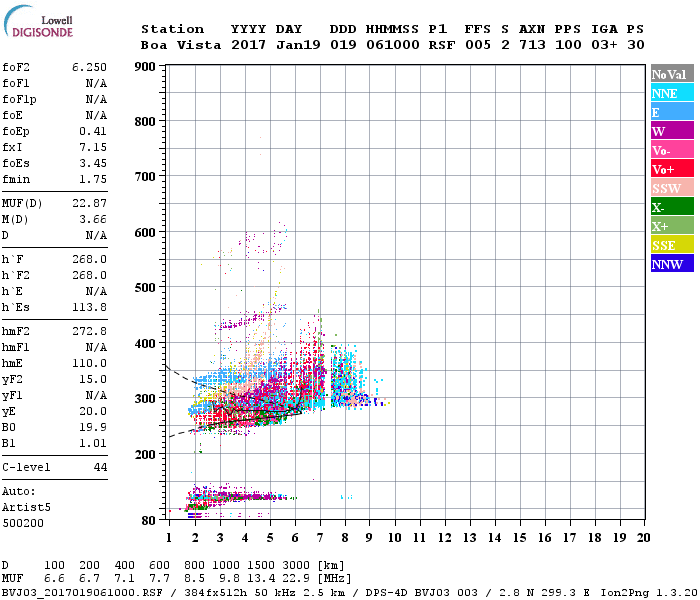The width and height of the screenshot is (700, 600).
Task: Click the 20 MHz frequency axis label
Action: point(643,538)
